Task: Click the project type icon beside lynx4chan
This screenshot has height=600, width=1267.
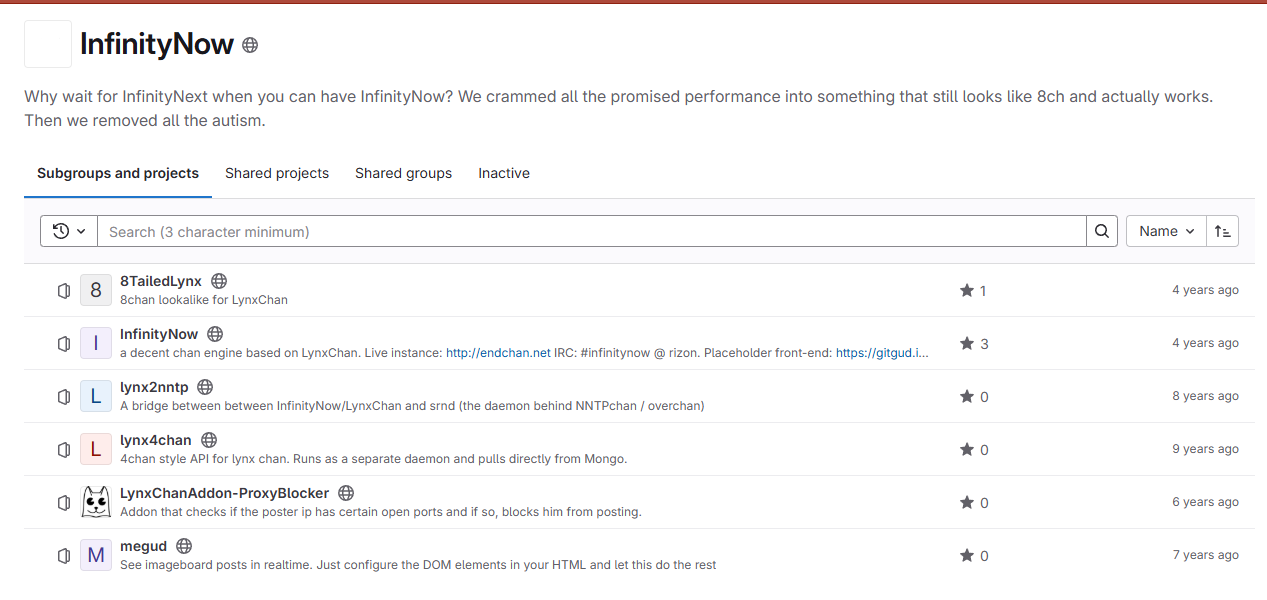Action: click(x=64, y=449)
